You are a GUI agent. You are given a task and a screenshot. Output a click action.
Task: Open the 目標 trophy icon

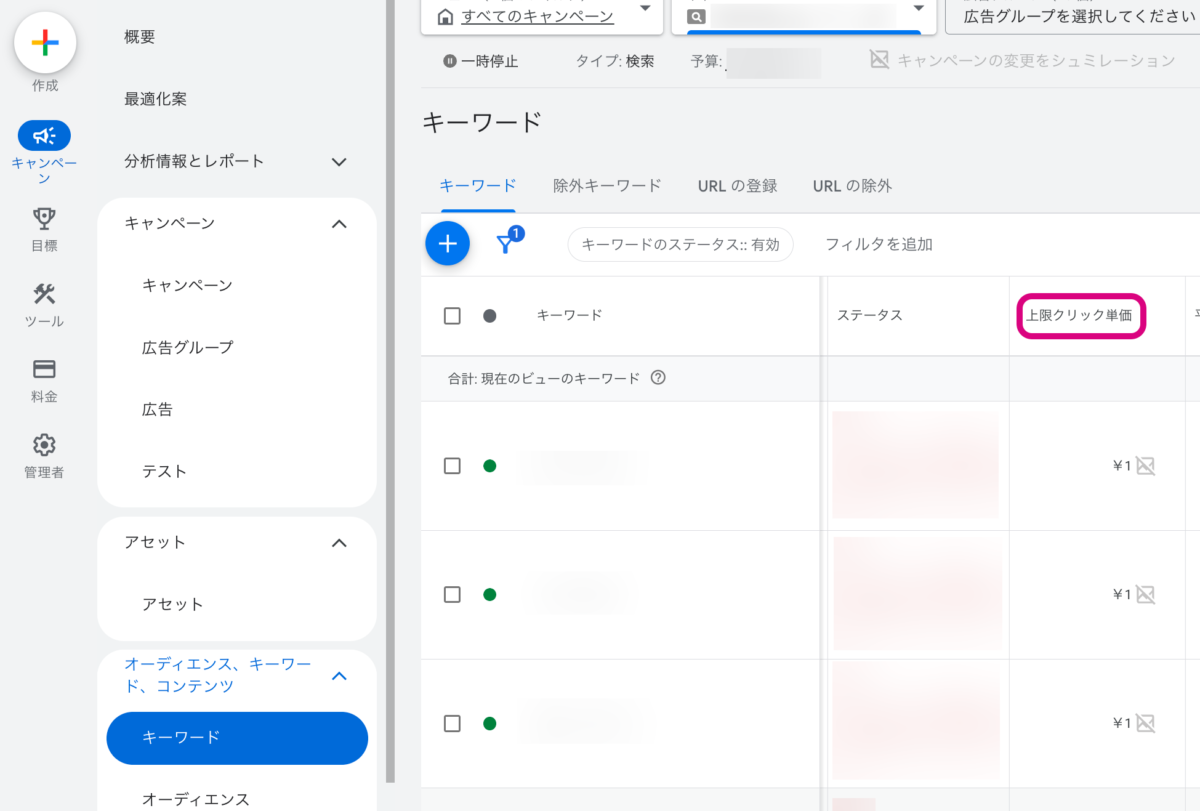44,219
